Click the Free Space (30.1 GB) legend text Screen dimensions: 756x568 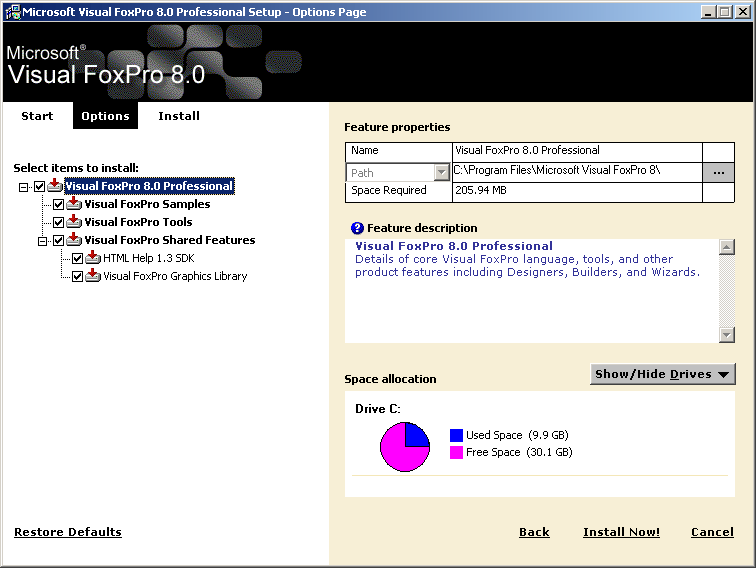pos(519,452)
